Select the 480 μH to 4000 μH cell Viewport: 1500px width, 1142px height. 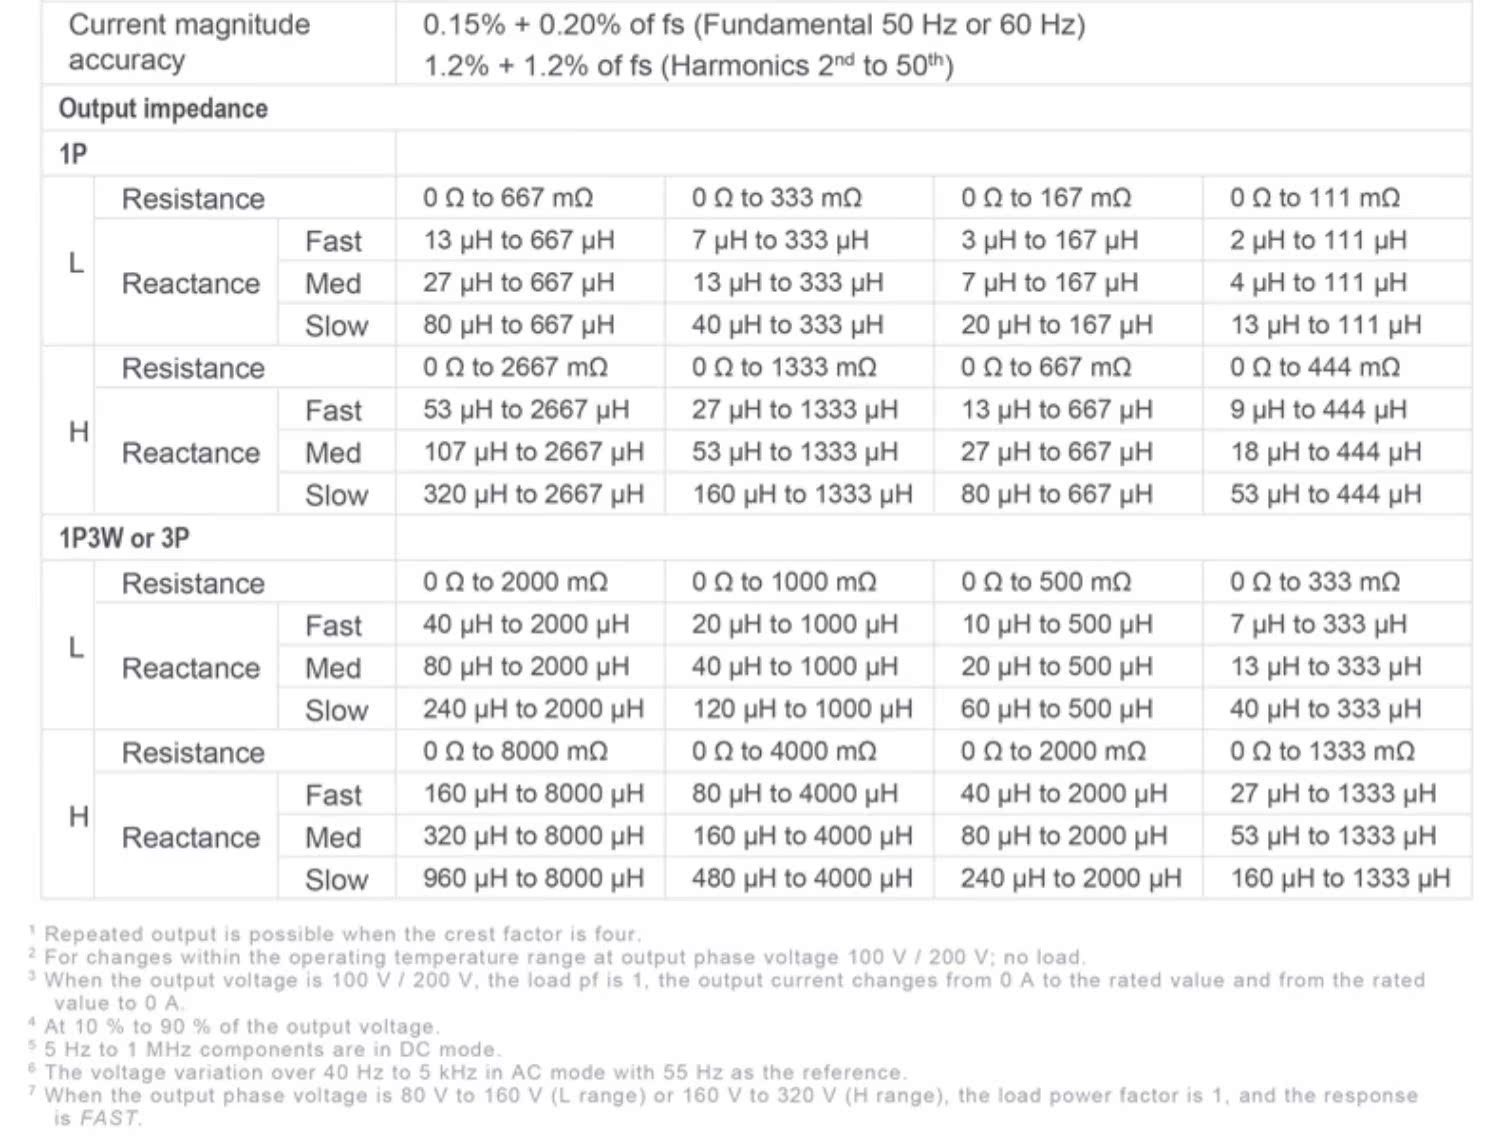[x=802, y=879]
